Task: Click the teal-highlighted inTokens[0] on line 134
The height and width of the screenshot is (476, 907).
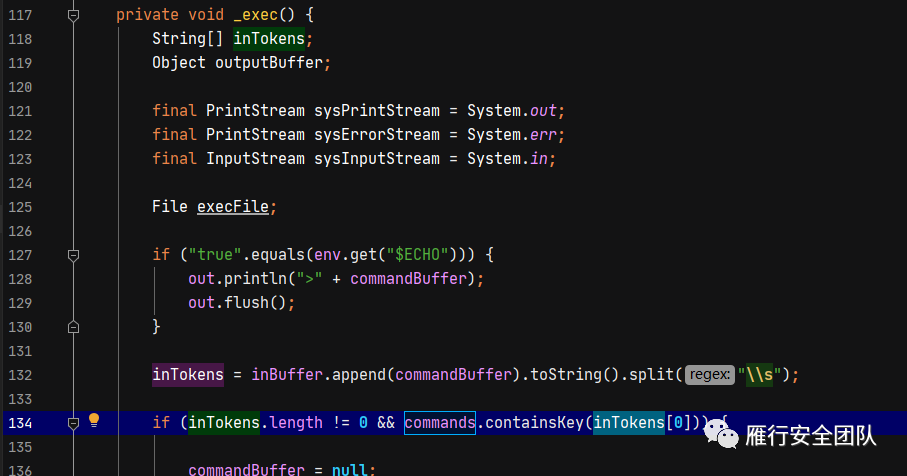Action: 629,423
